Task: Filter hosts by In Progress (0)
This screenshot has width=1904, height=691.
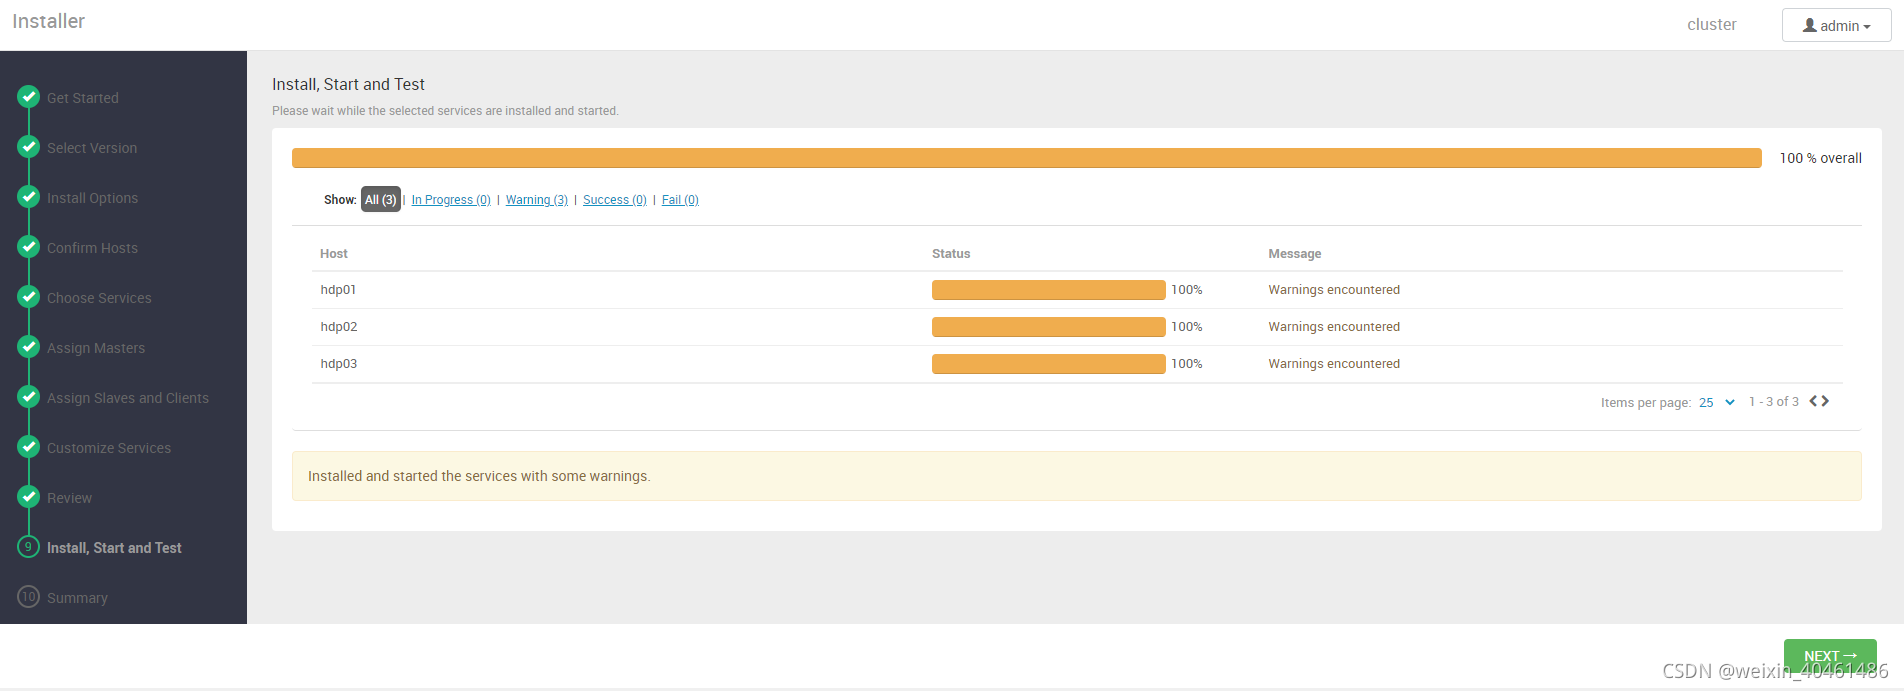Action: pyautogui.click(x=451, y=200)
